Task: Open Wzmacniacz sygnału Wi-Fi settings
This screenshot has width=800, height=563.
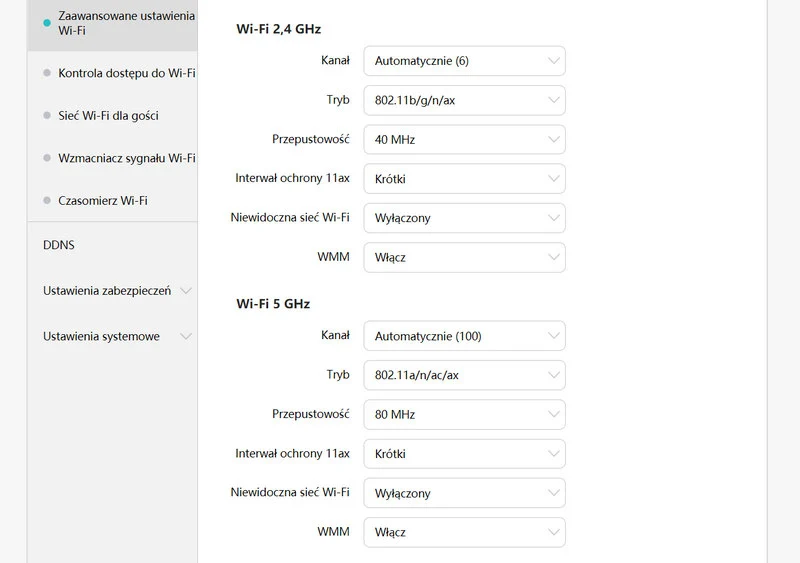Action: coord(126,158)
